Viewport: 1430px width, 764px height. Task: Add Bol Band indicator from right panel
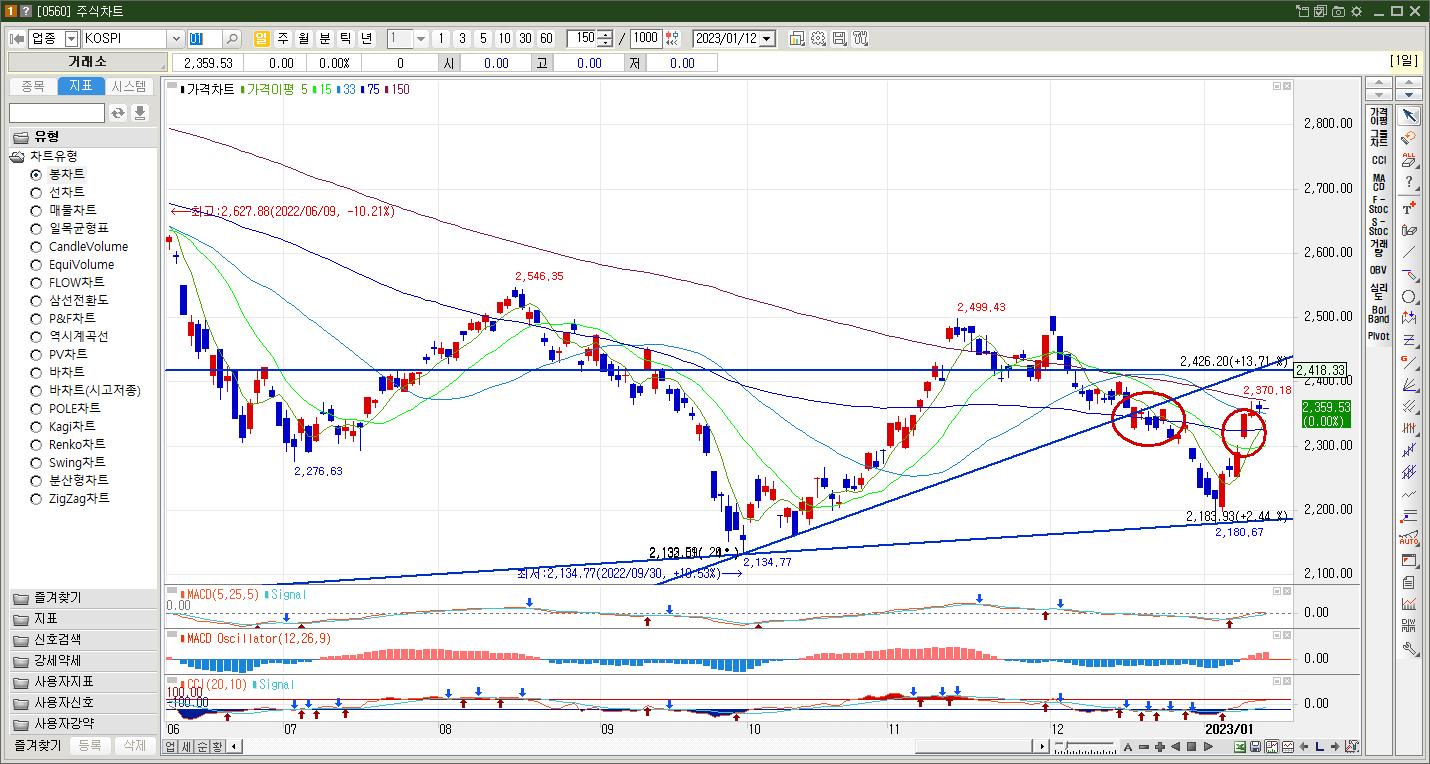click(x=1378, y=314)
